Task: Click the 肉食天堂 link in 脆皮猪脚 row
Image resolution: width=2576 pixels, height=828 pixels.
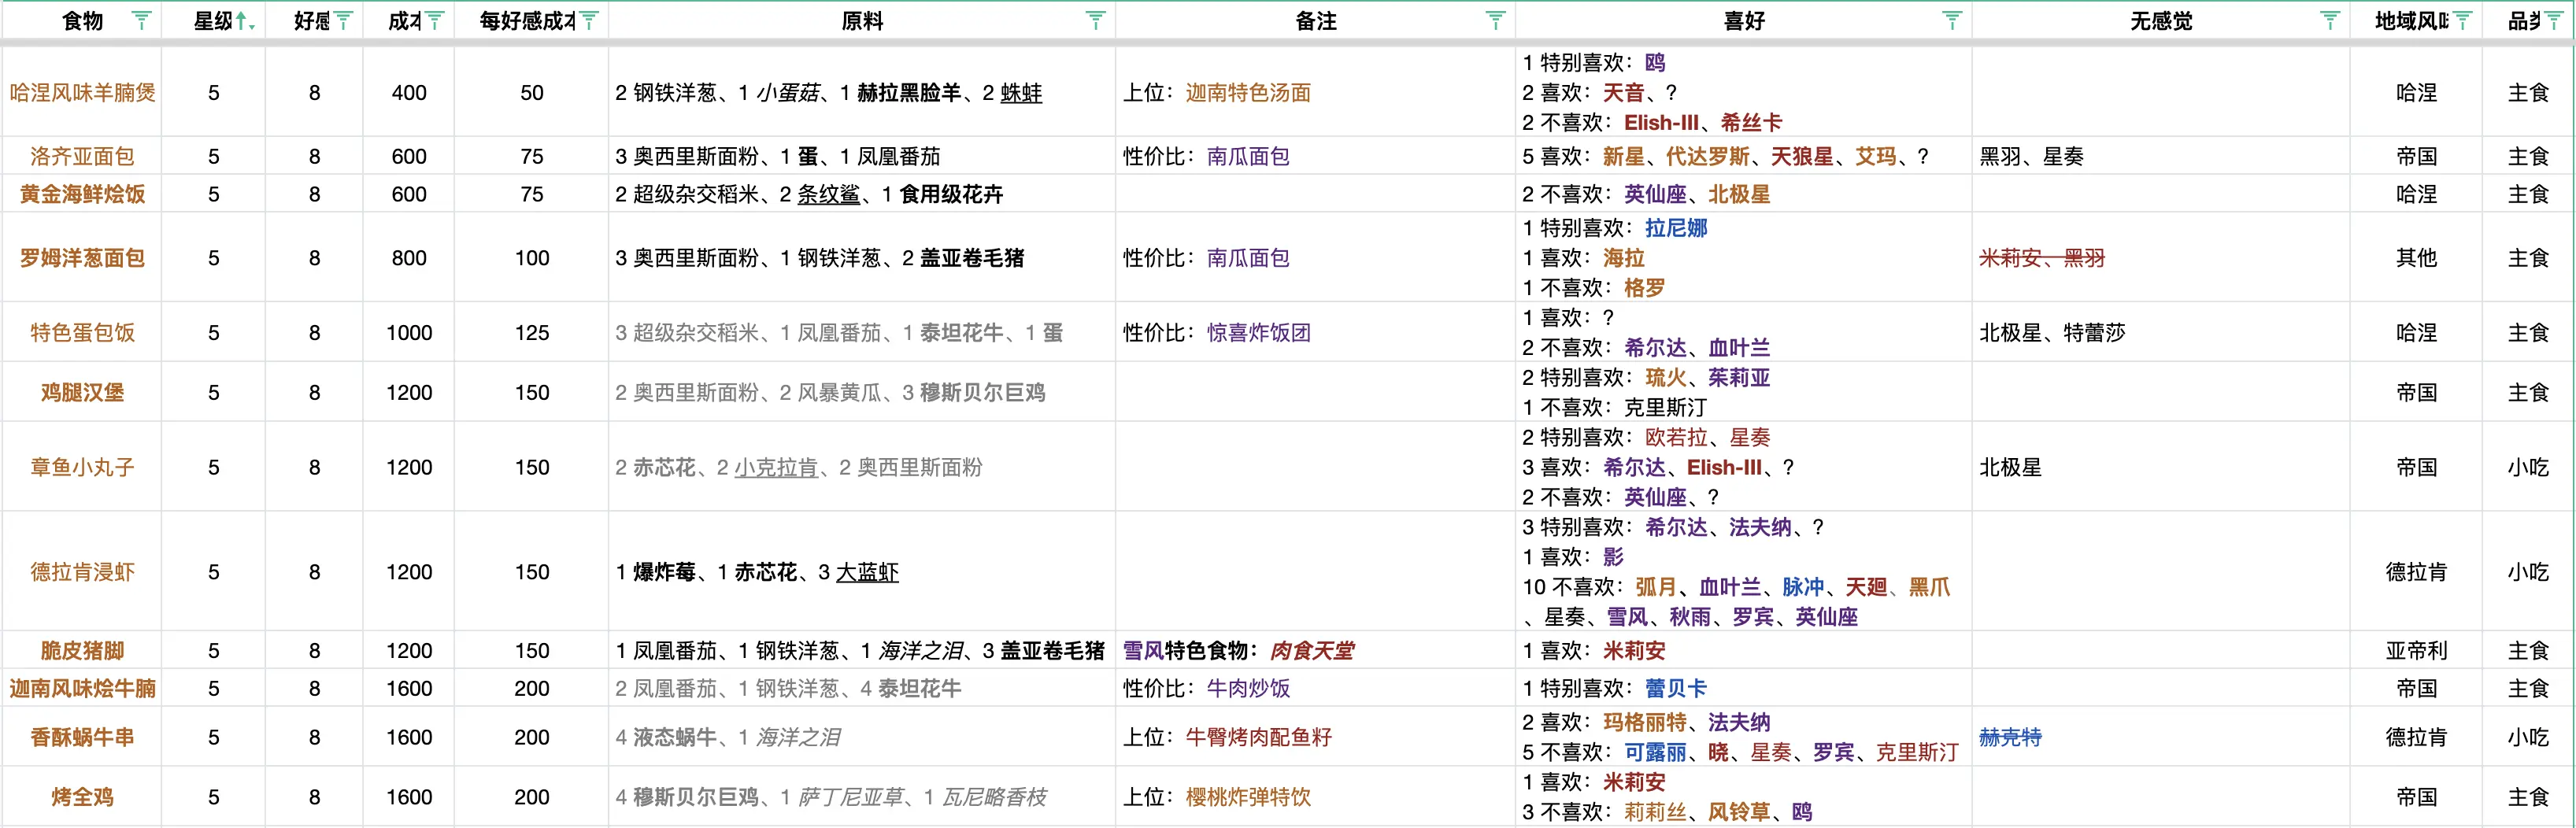Action: pos(1312,650)
